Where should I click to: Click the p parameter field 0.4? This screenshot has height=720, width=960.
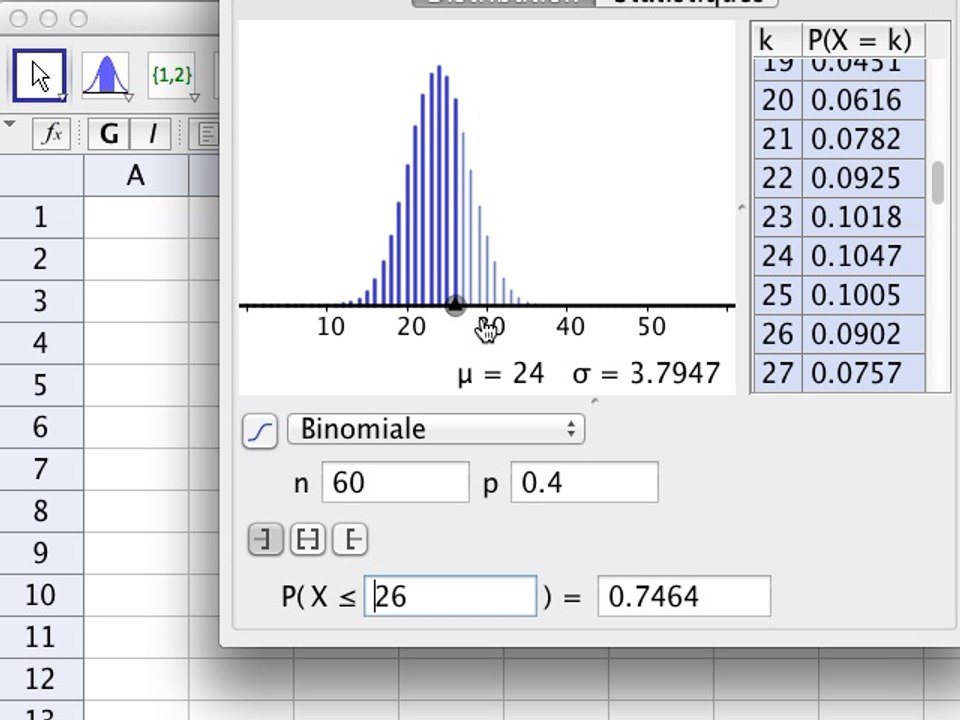(x=585, y=482)
